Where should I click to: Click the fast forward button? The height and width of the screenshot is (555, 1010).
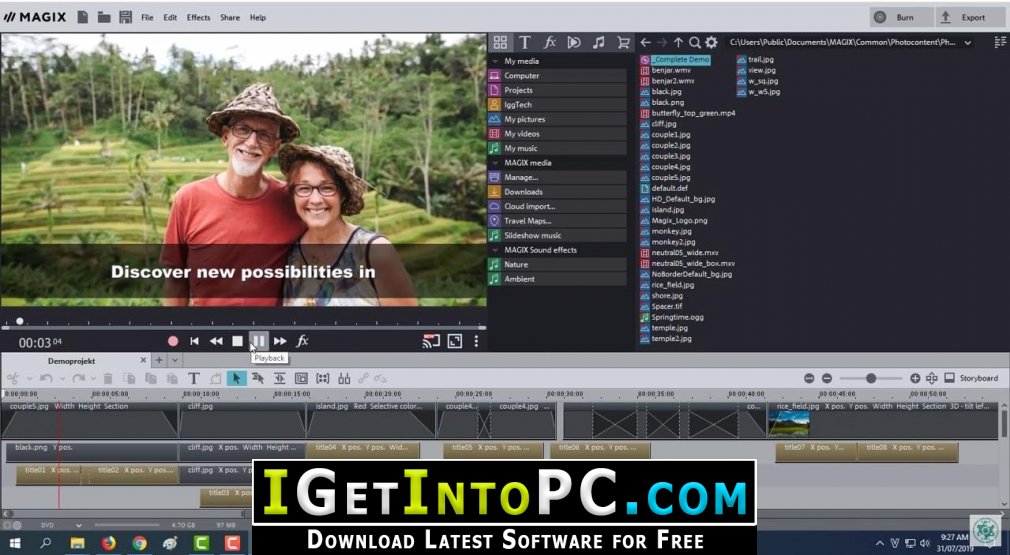280,341
